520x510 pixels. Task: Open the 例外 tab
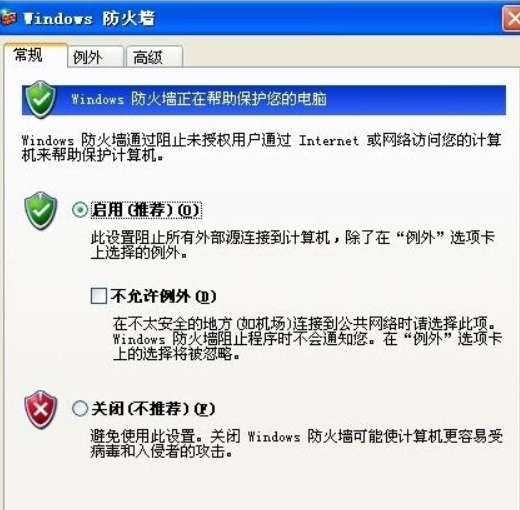[95, 57]
